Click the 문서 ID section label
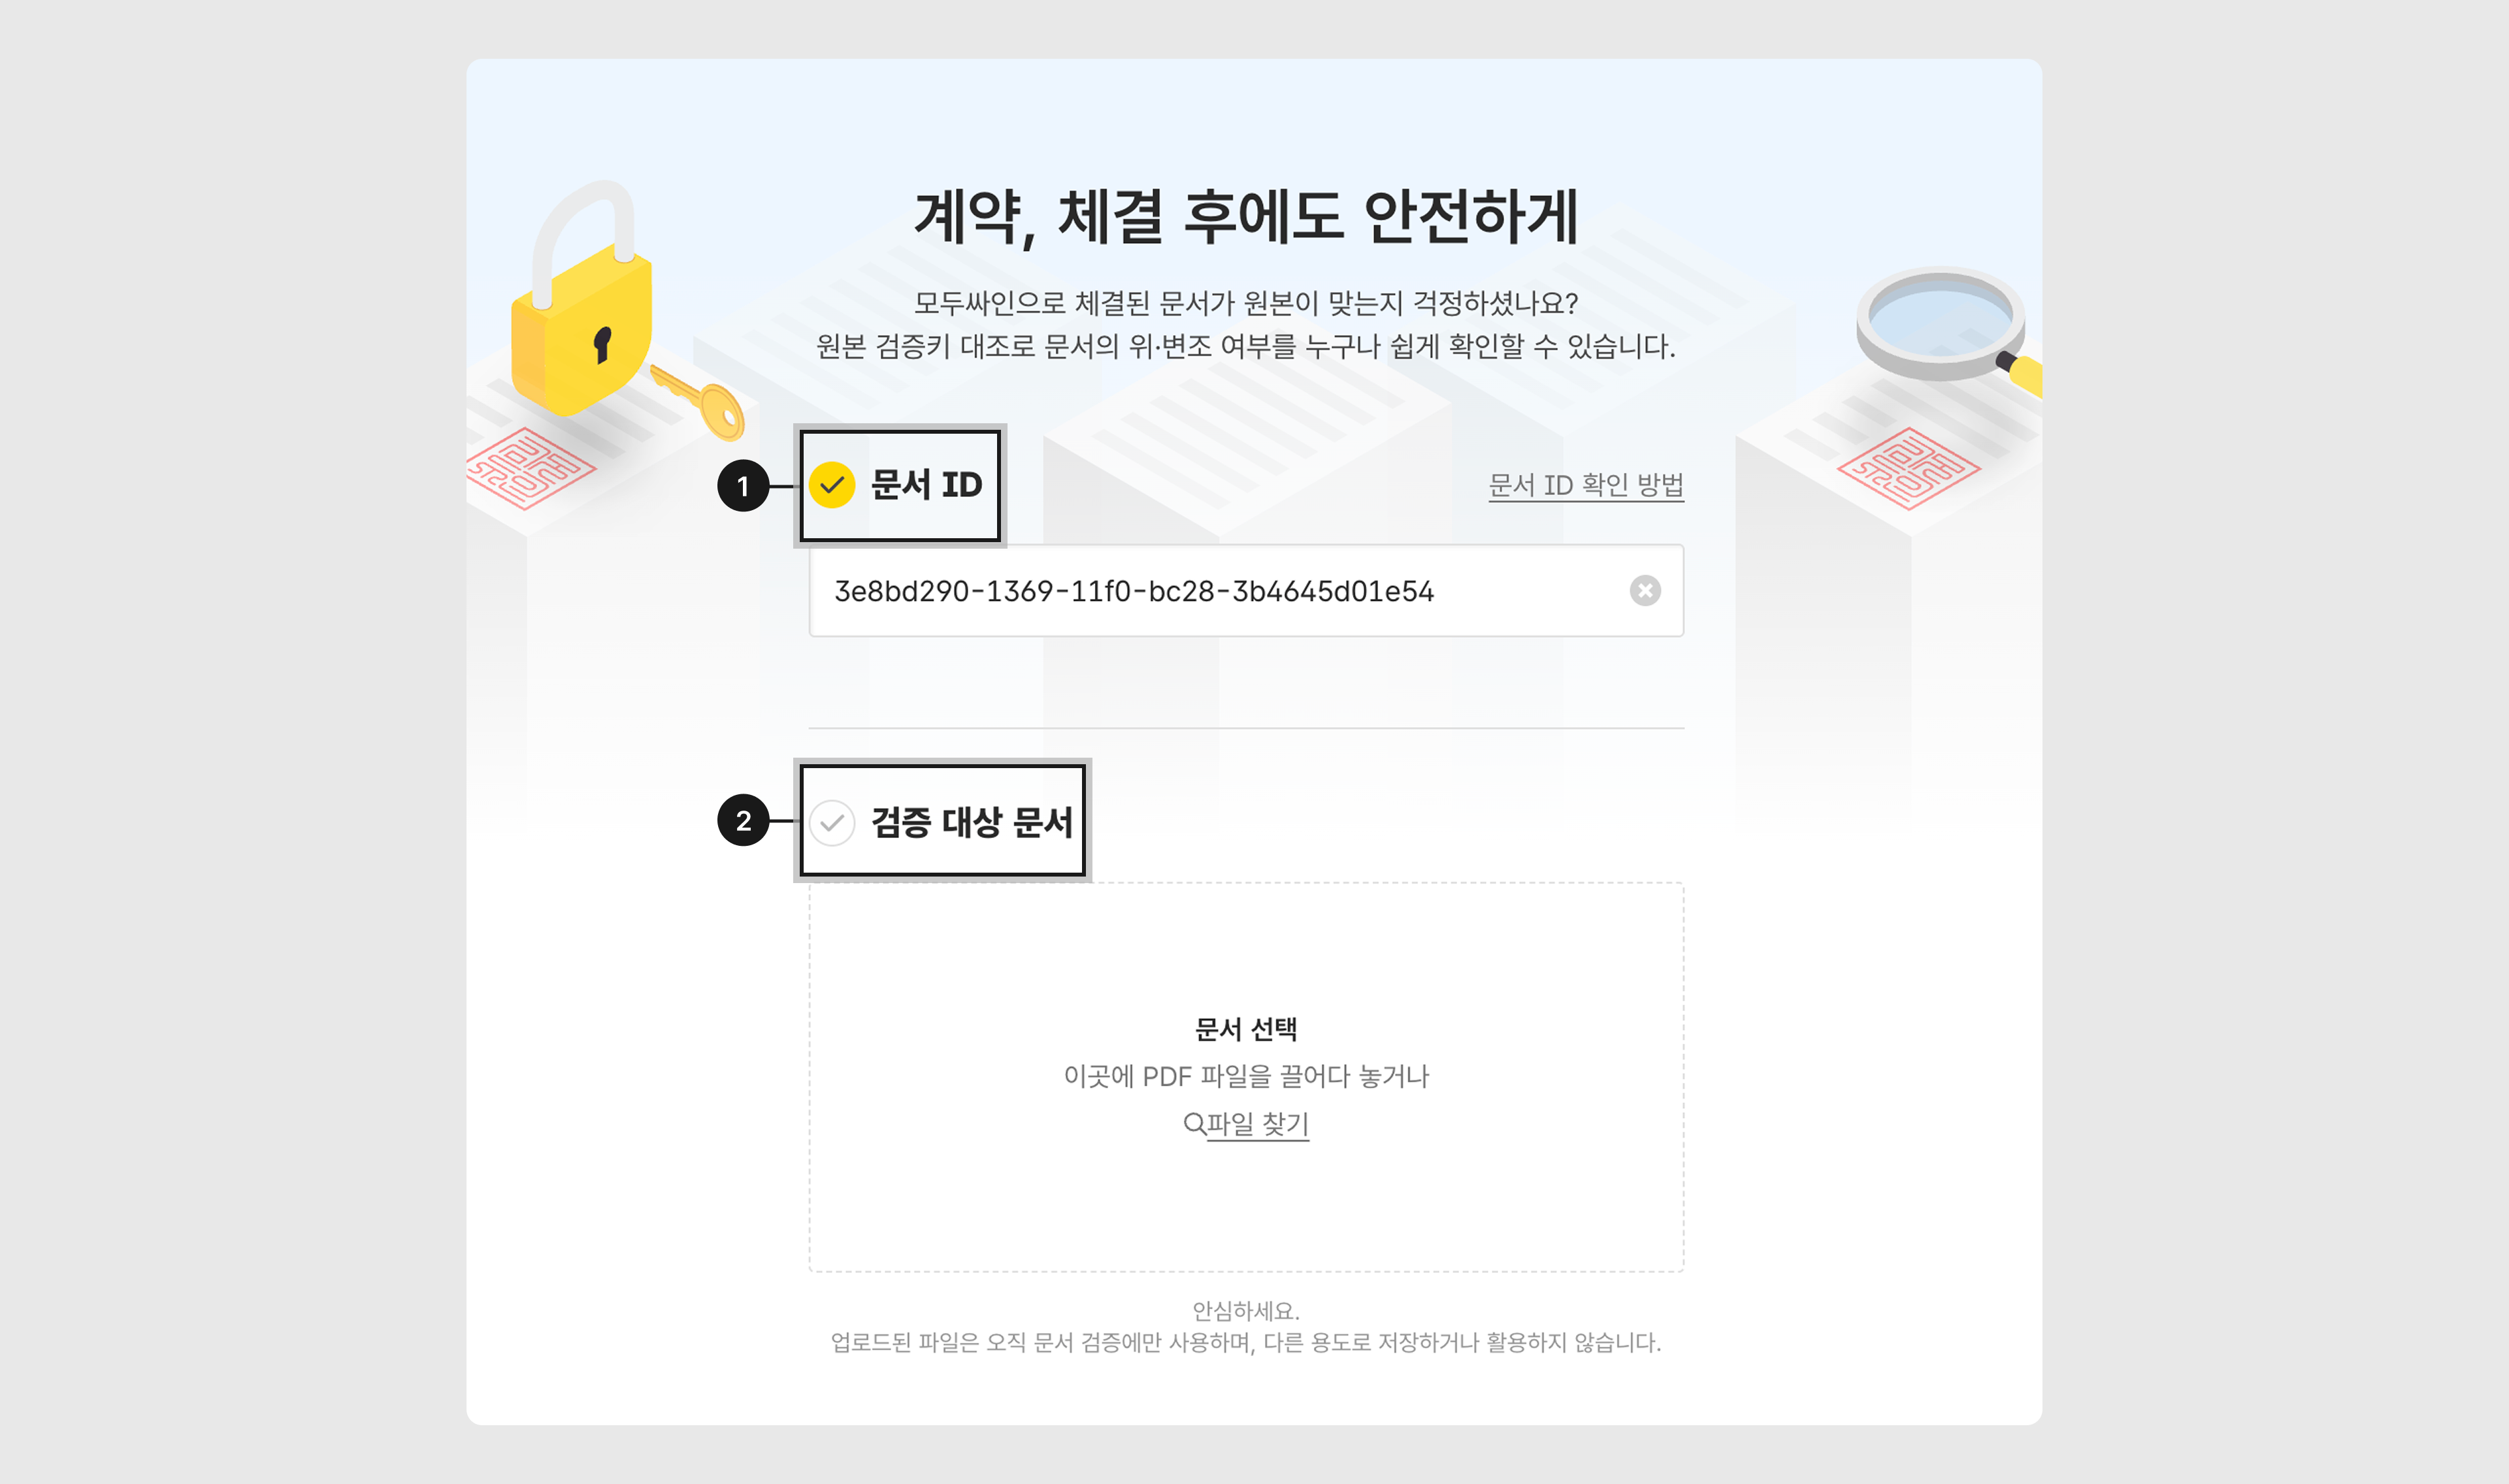 coord(926,485)
